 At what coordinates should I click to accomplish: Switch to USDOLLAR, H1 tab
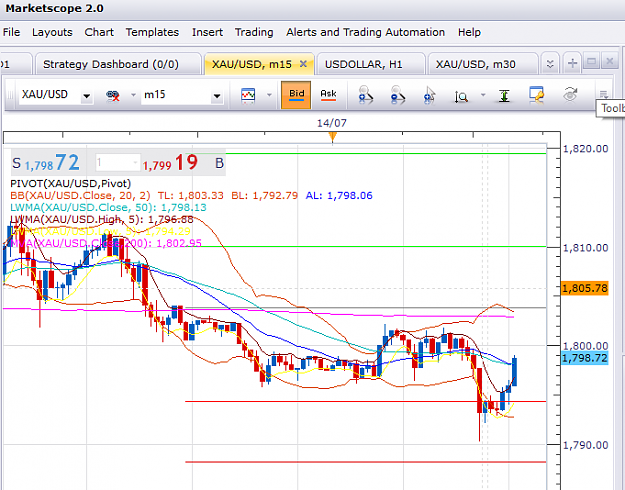pos(371,64)
